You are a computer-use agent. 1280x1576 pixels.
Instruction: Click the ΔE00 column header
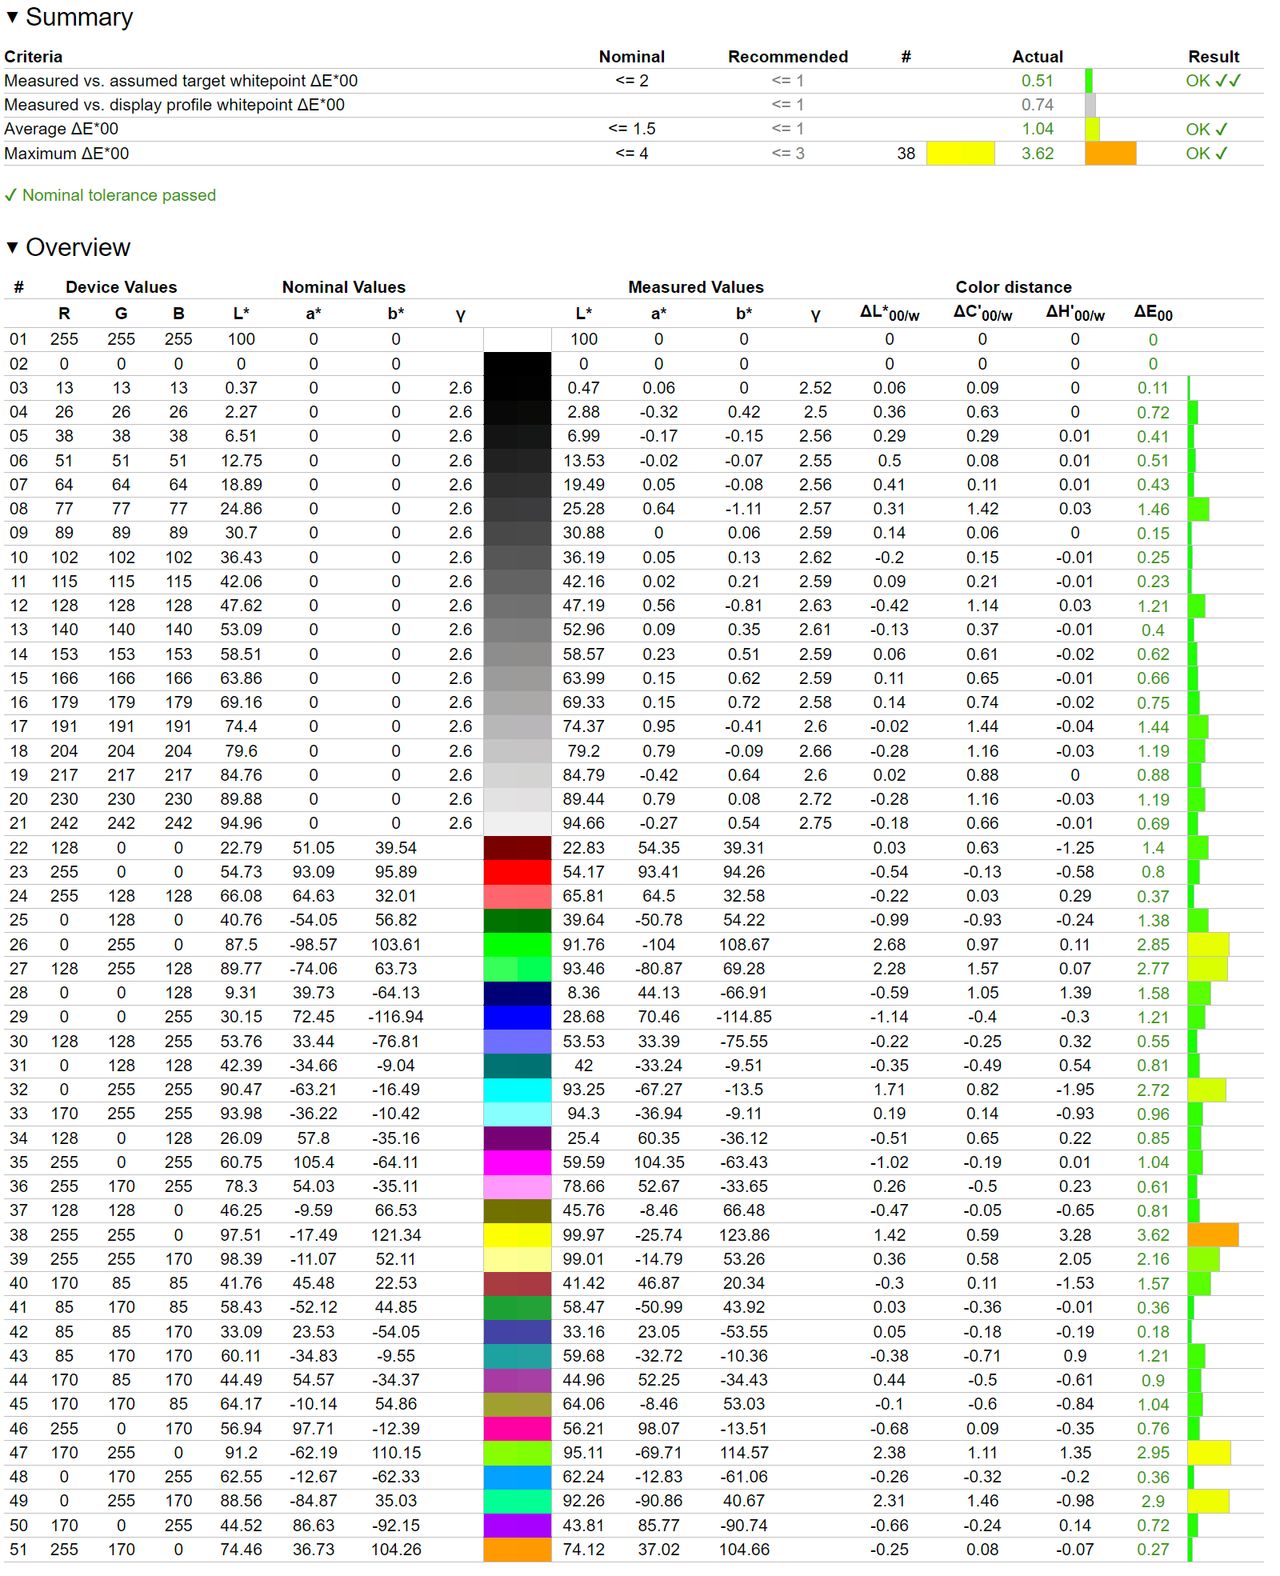pyautogui.click(x=1153, y=313)
